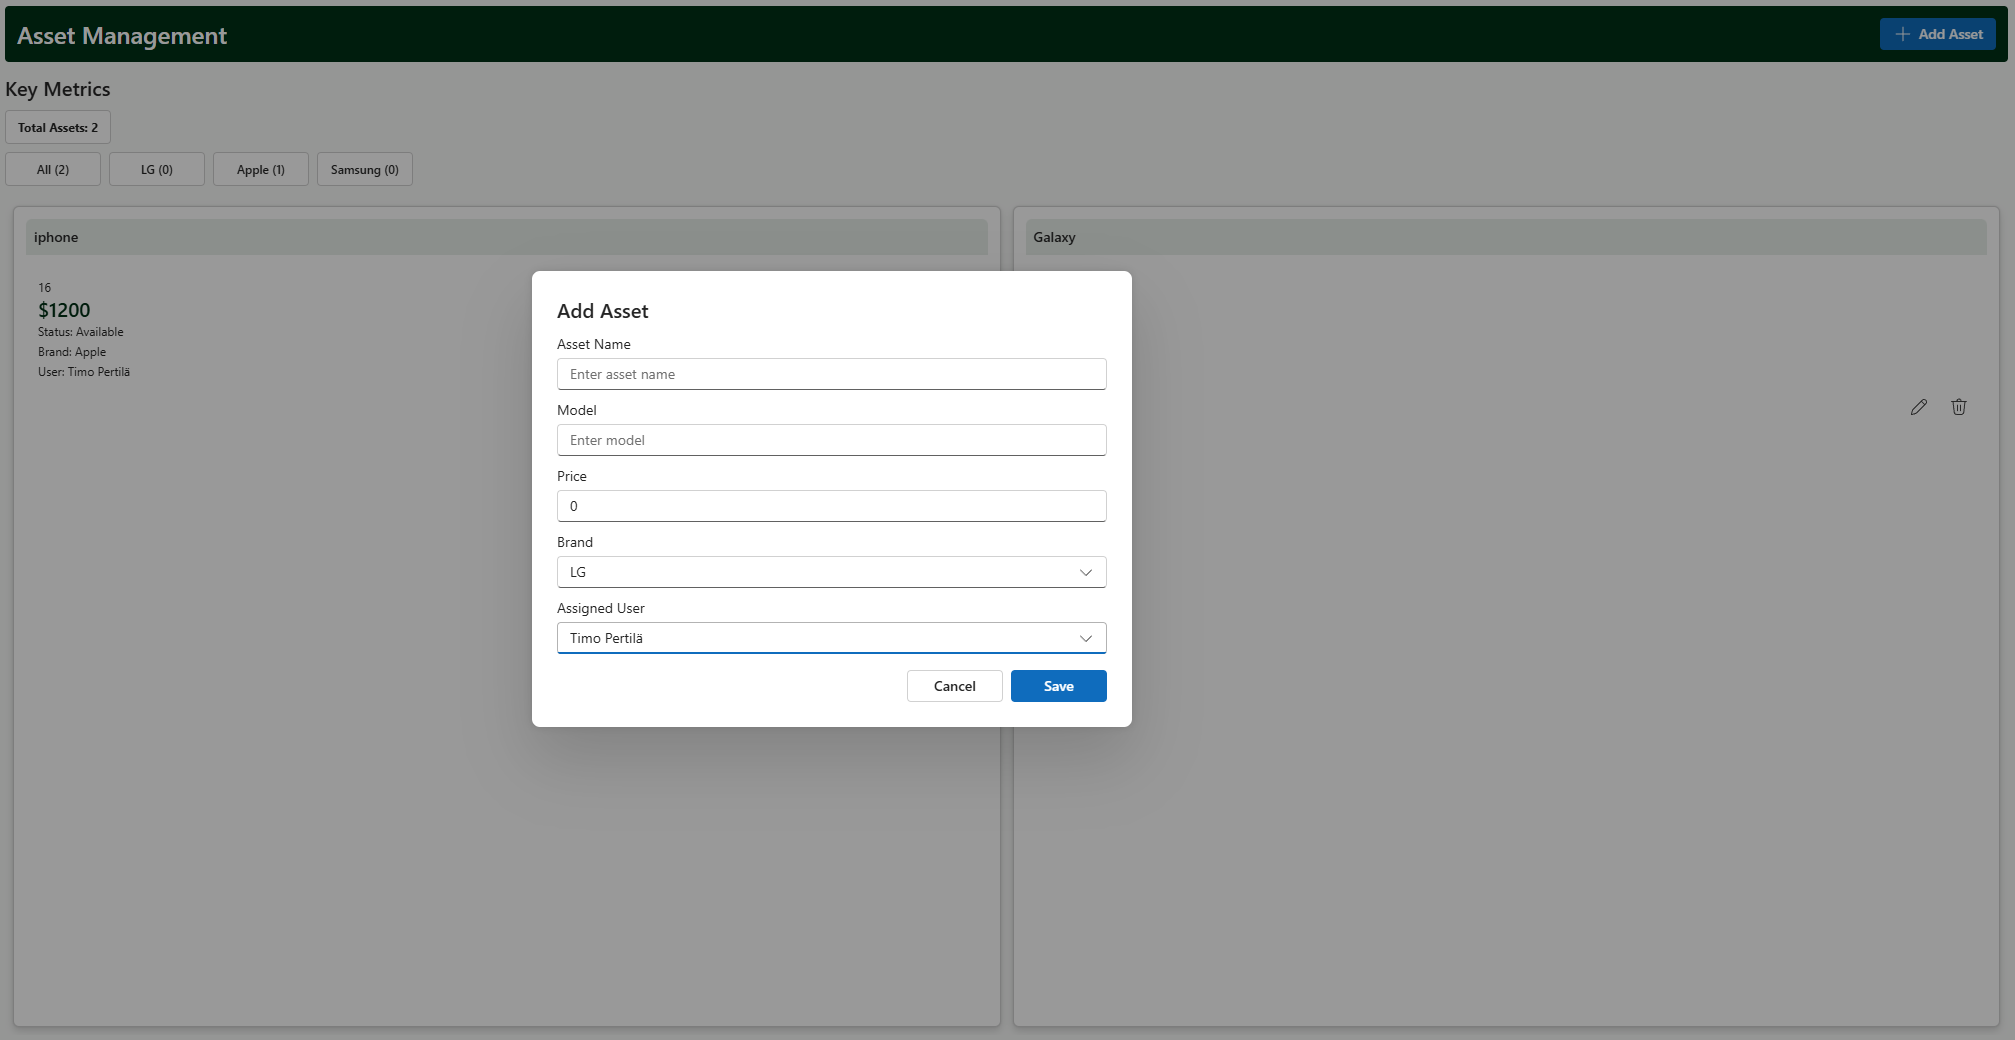The width and height of the screenshot is (2015, 1040).
Task: Select the Samsung (0) filter
Action: [x=365, y=170]
